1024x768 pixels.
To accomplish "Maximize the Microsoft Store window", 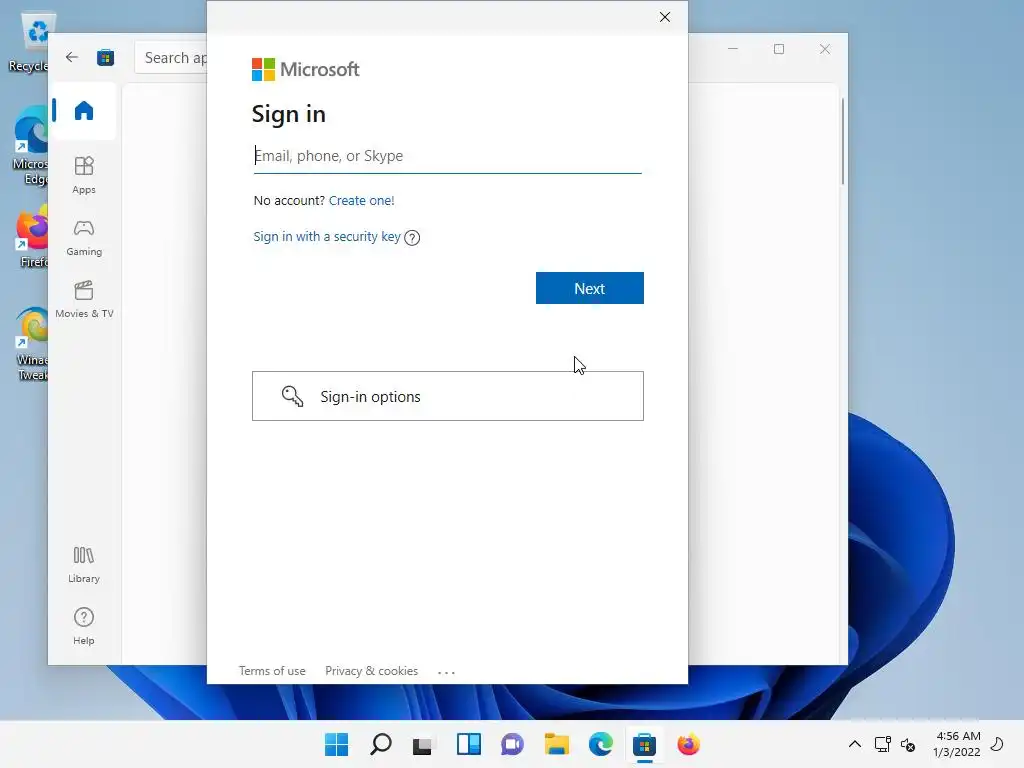I will click(x=779, y=49).
